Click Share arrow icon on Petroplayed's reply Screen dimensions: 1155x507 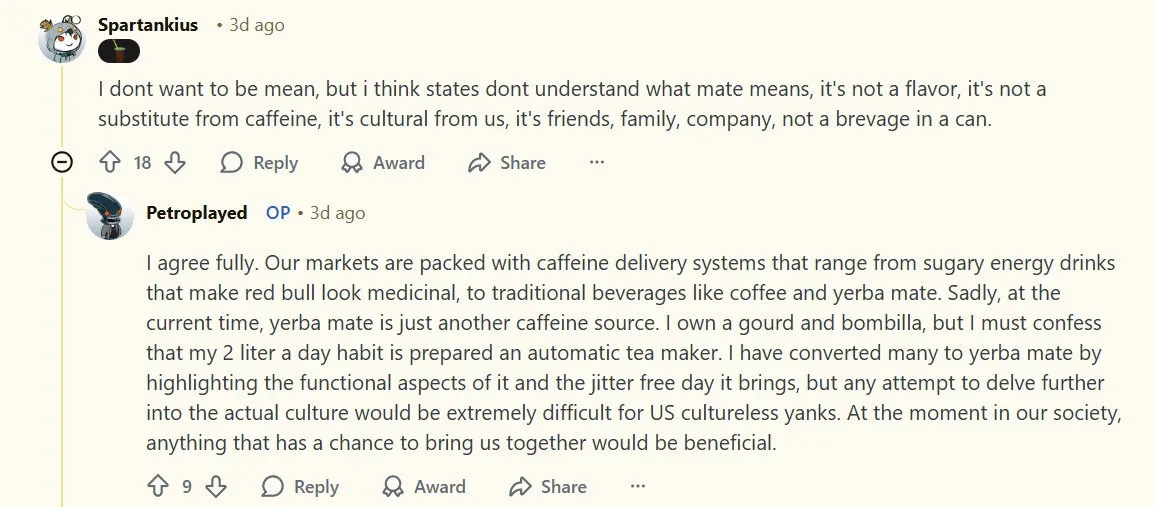tap(520, 487)
